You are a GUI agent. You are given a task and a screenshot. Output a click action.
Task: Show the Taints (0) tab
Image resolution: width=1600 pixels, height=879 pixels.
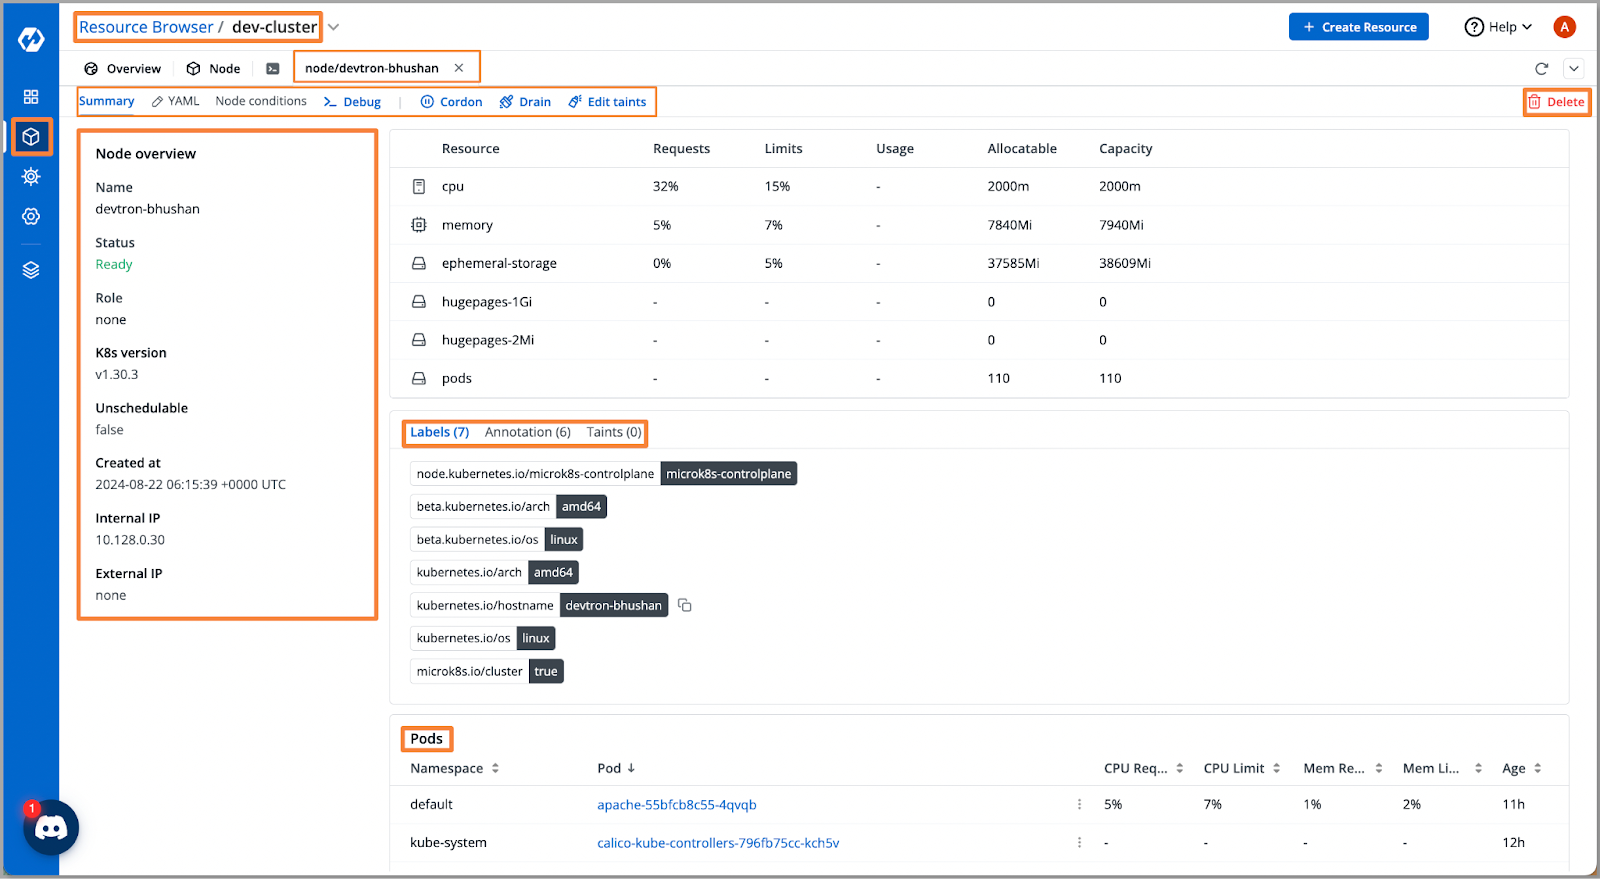point(614,432)
